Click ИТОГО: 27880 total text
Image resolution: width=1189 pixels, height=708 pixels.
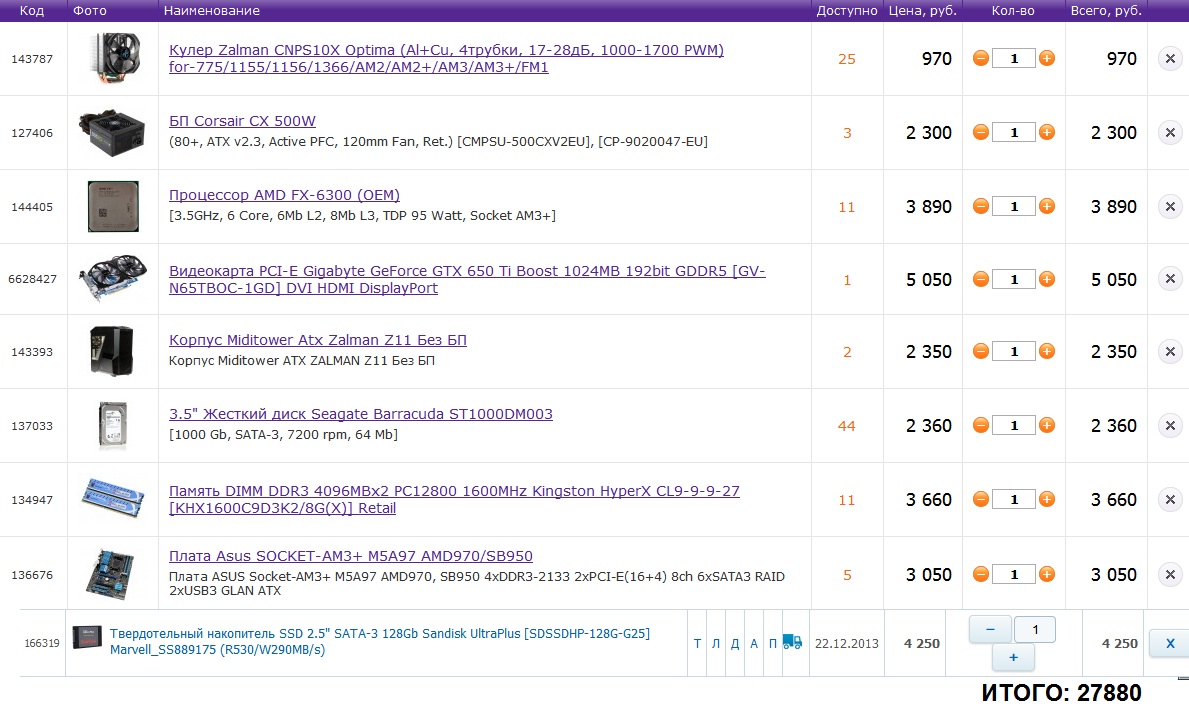point(1061,693)
